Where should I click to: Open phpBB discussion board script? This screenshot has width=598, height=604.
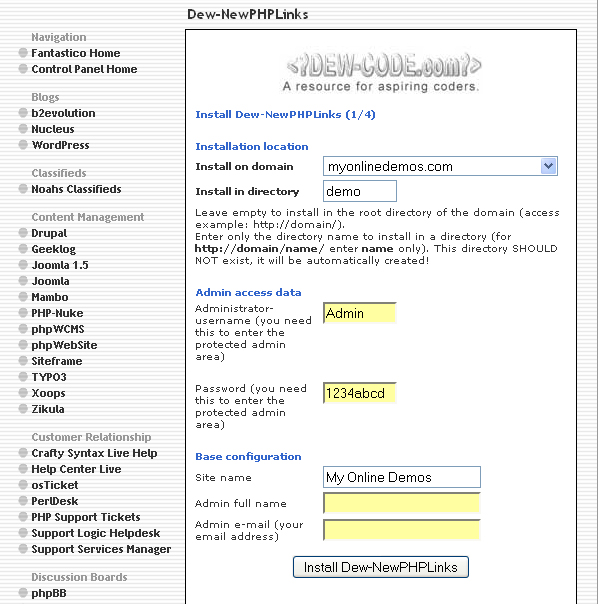(49, 593)
